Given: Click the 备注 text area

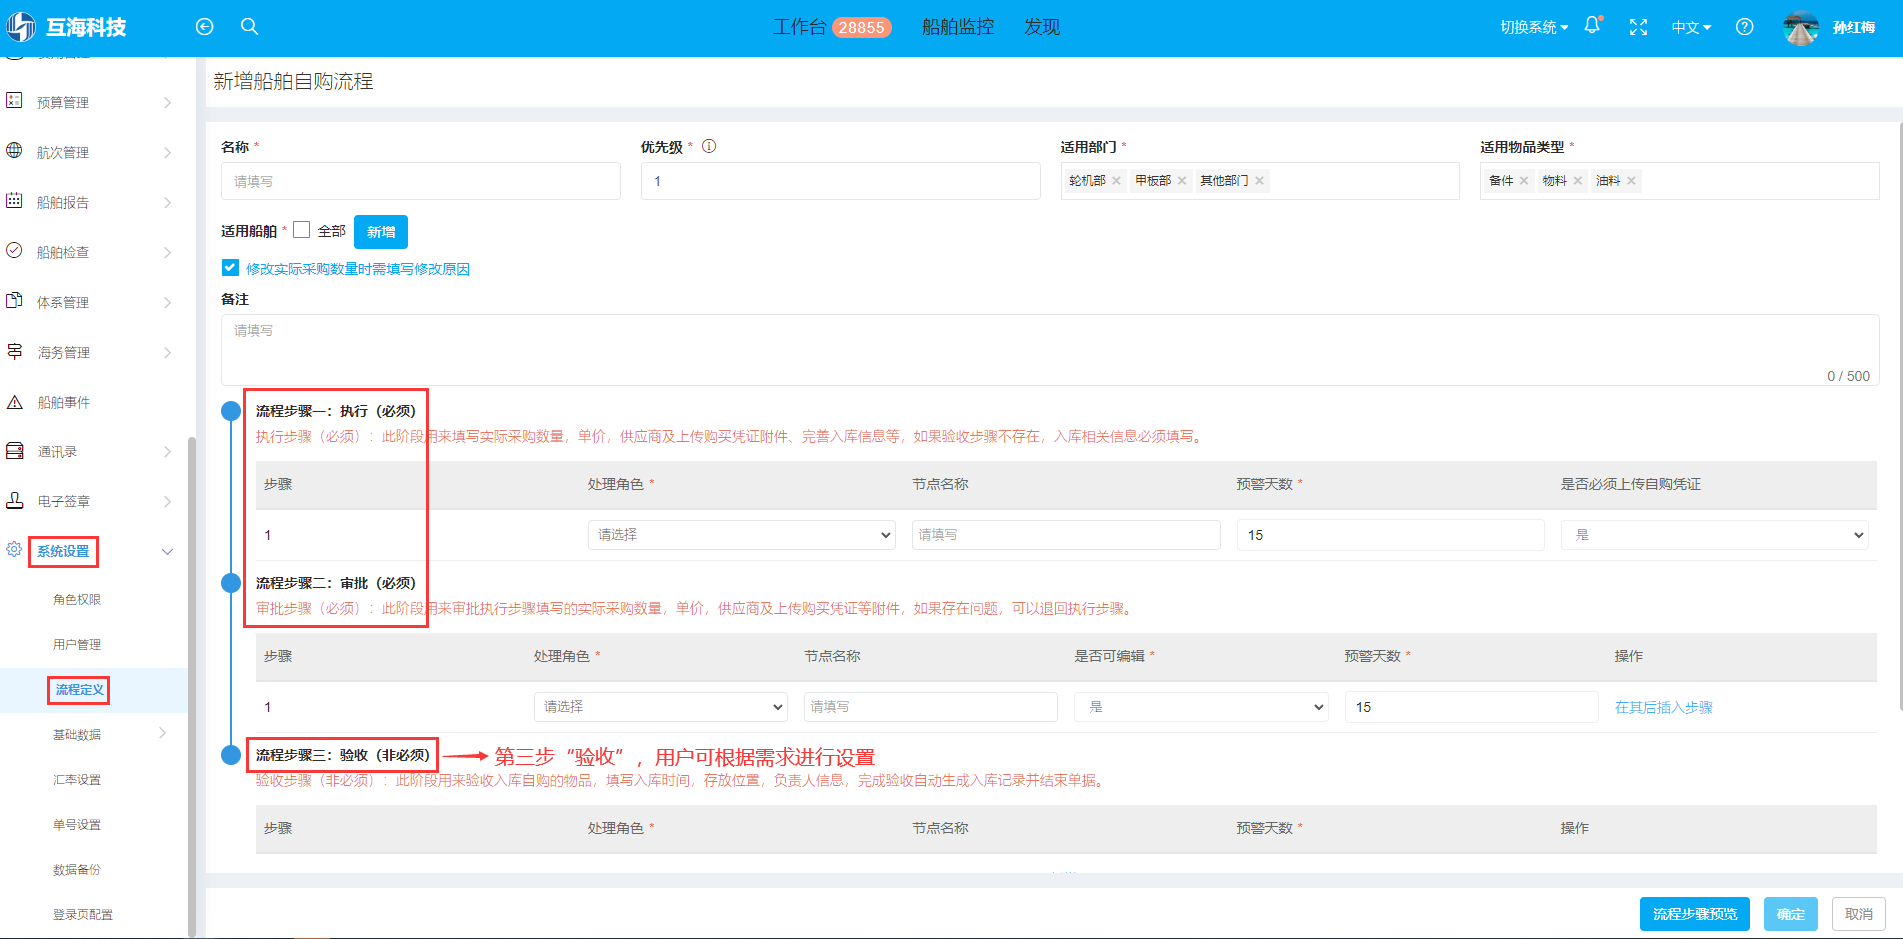Looking at the screenshot, I should [1050, 350].
